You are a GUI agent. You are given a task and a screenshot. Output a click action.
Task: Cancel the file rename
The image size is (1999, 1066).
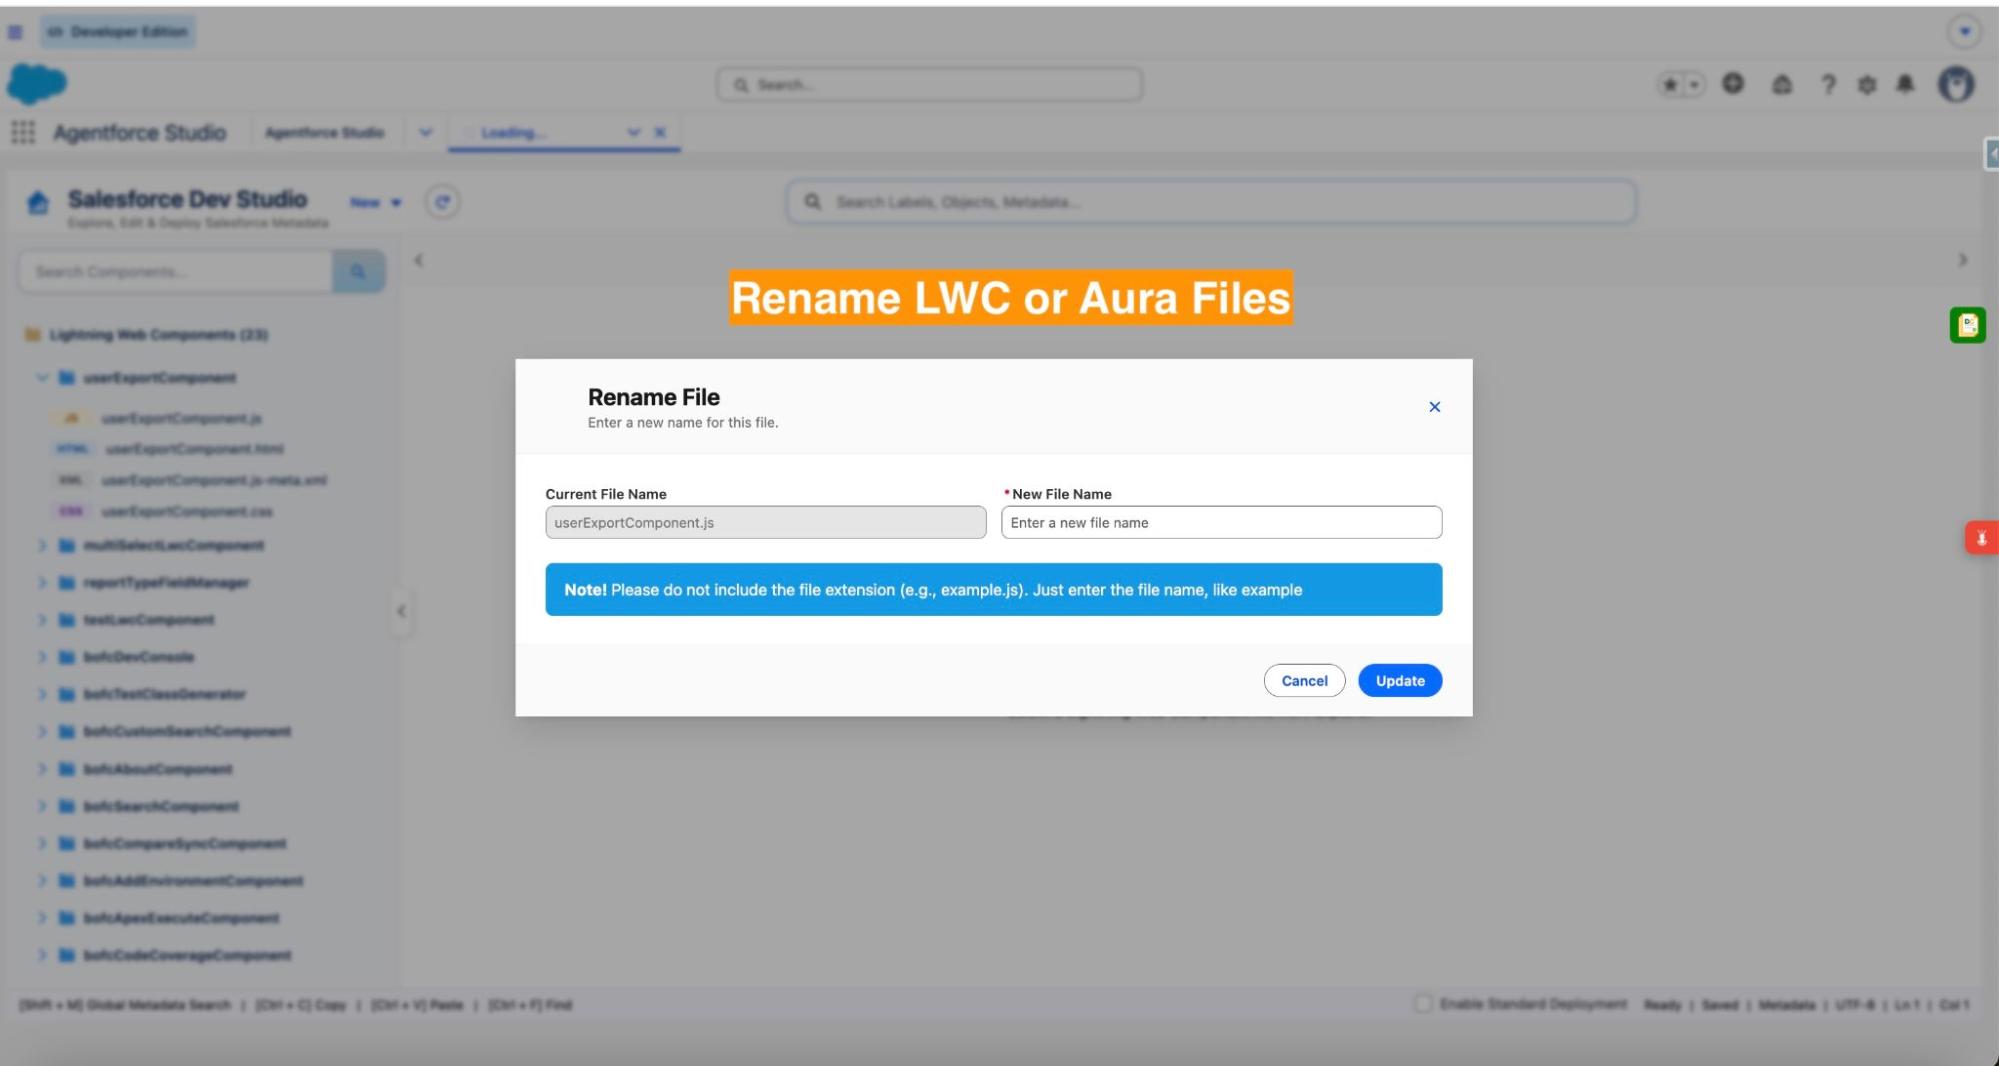pos(1304,680)
